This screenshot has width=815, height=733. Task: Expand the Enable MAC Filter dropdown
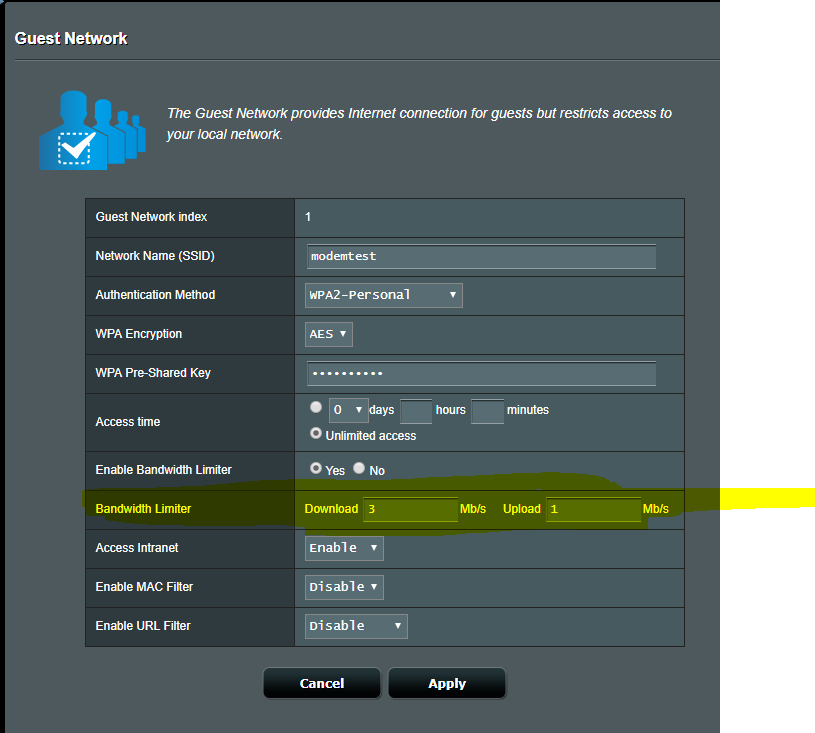[x=344, y=587]
